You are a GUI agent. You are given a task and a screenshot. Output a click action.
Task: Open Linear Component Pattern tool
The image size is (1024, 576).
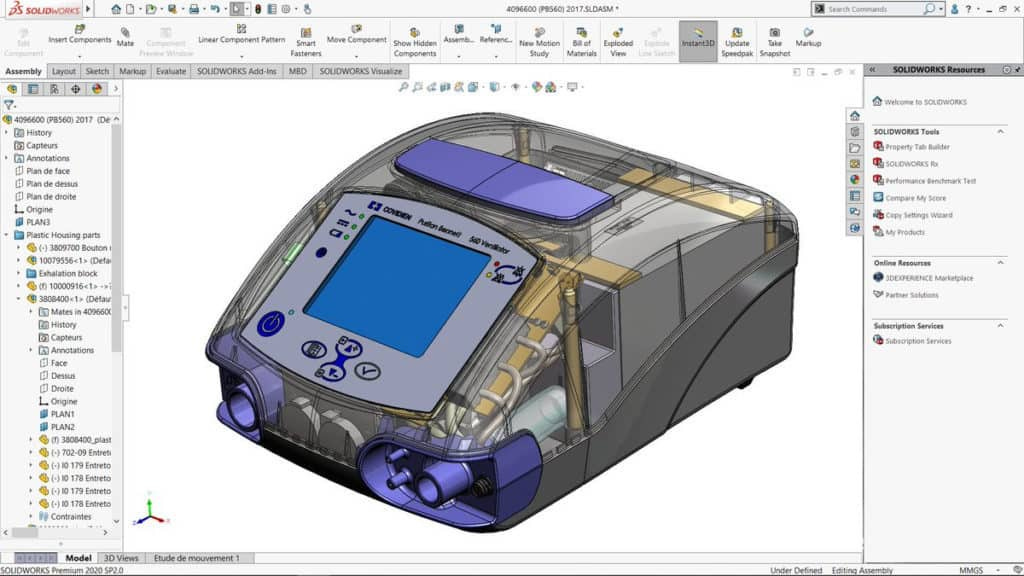[x=241, y=35]
